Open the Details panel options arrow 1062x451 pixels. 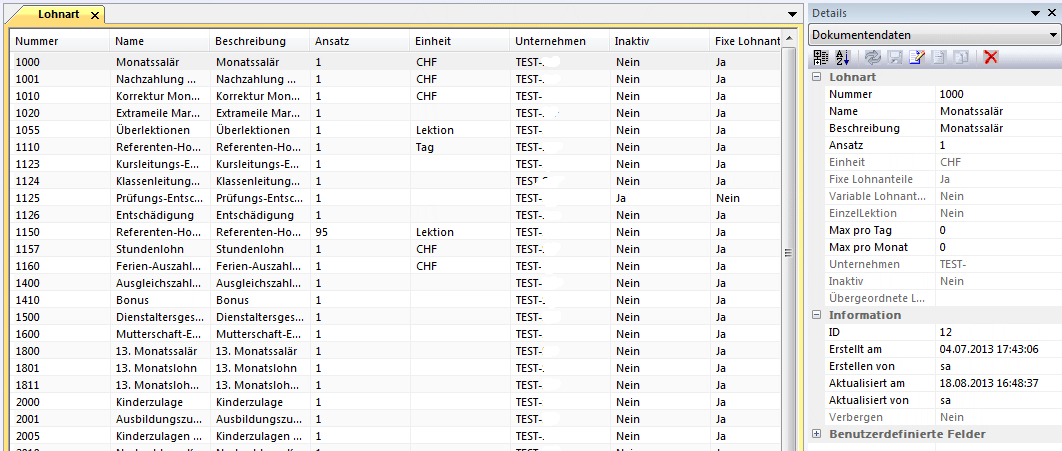1036,13
